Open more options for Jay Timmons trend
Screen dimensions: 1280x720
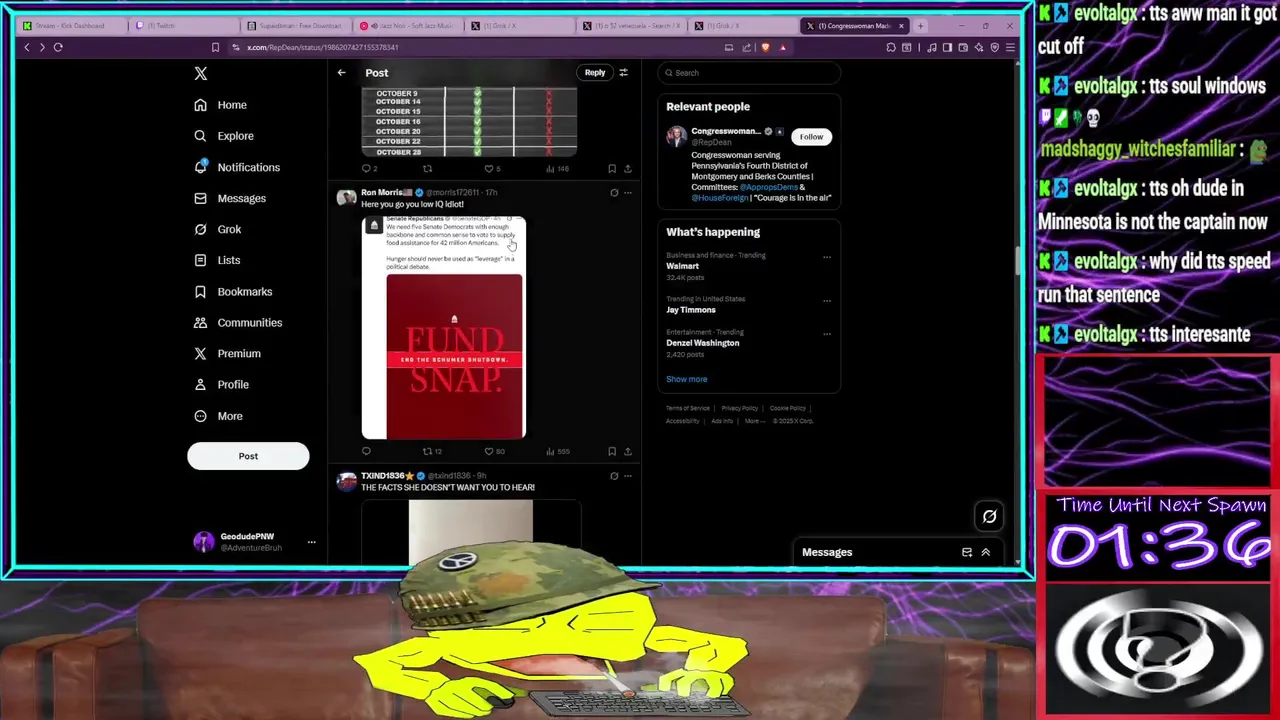click(x=827, y=300)
